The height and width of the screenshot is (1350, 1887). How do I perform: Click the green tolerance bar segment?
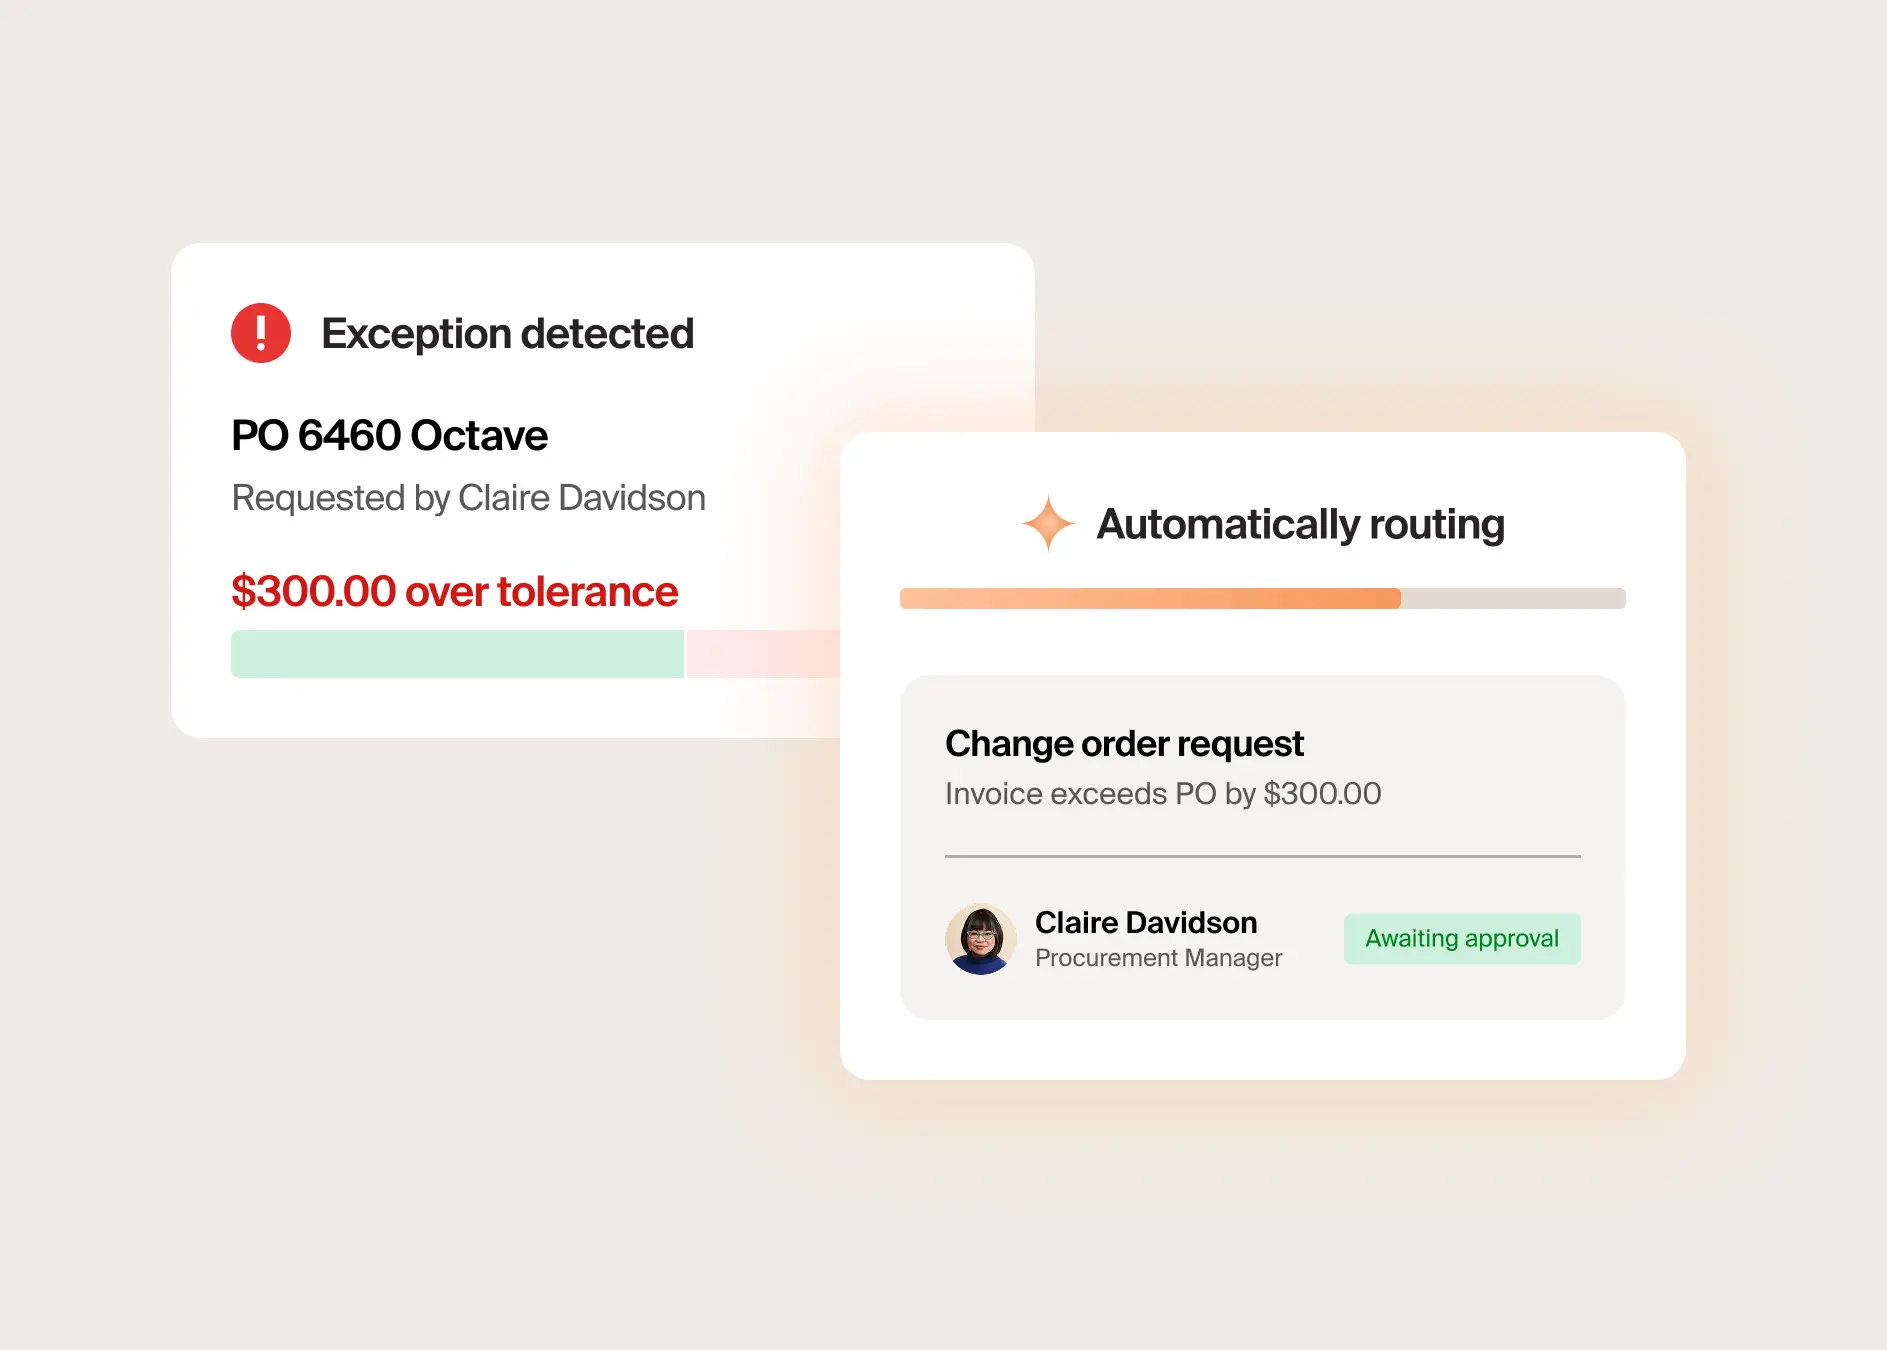click(457, 654)
